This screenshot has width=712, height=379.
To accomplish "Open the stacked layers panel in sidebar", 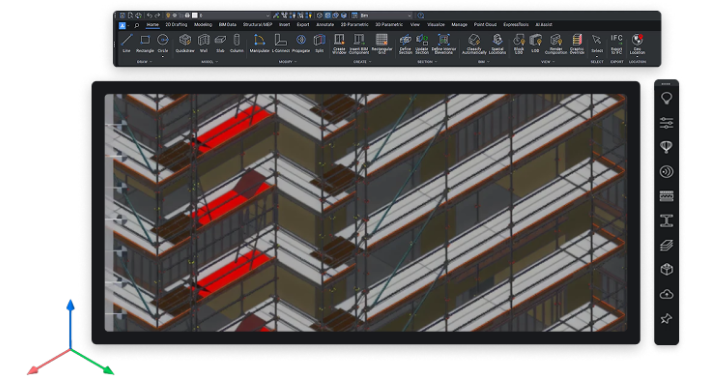I will pos(666,245).
